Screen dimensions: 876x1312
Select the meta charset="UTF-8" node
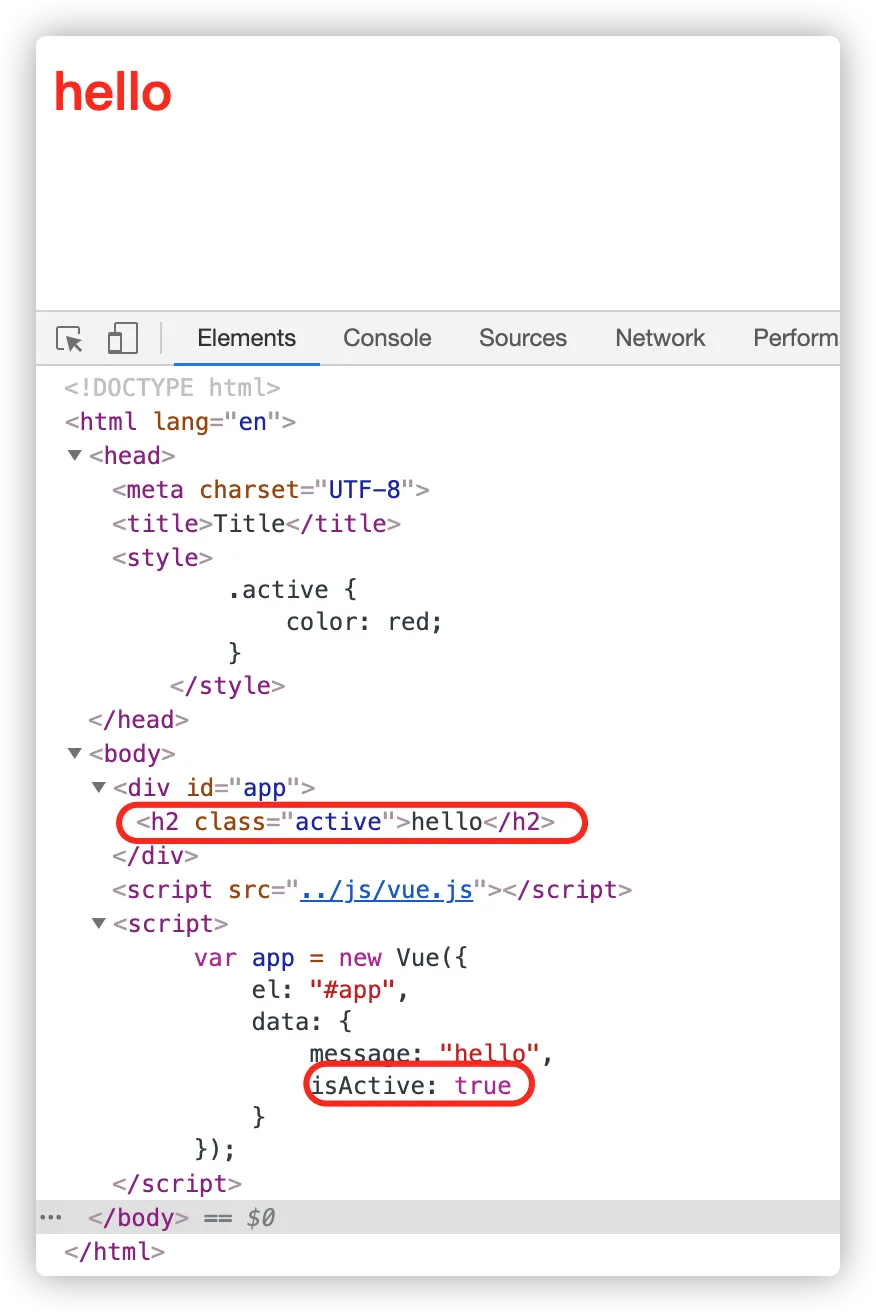[271, 490]
